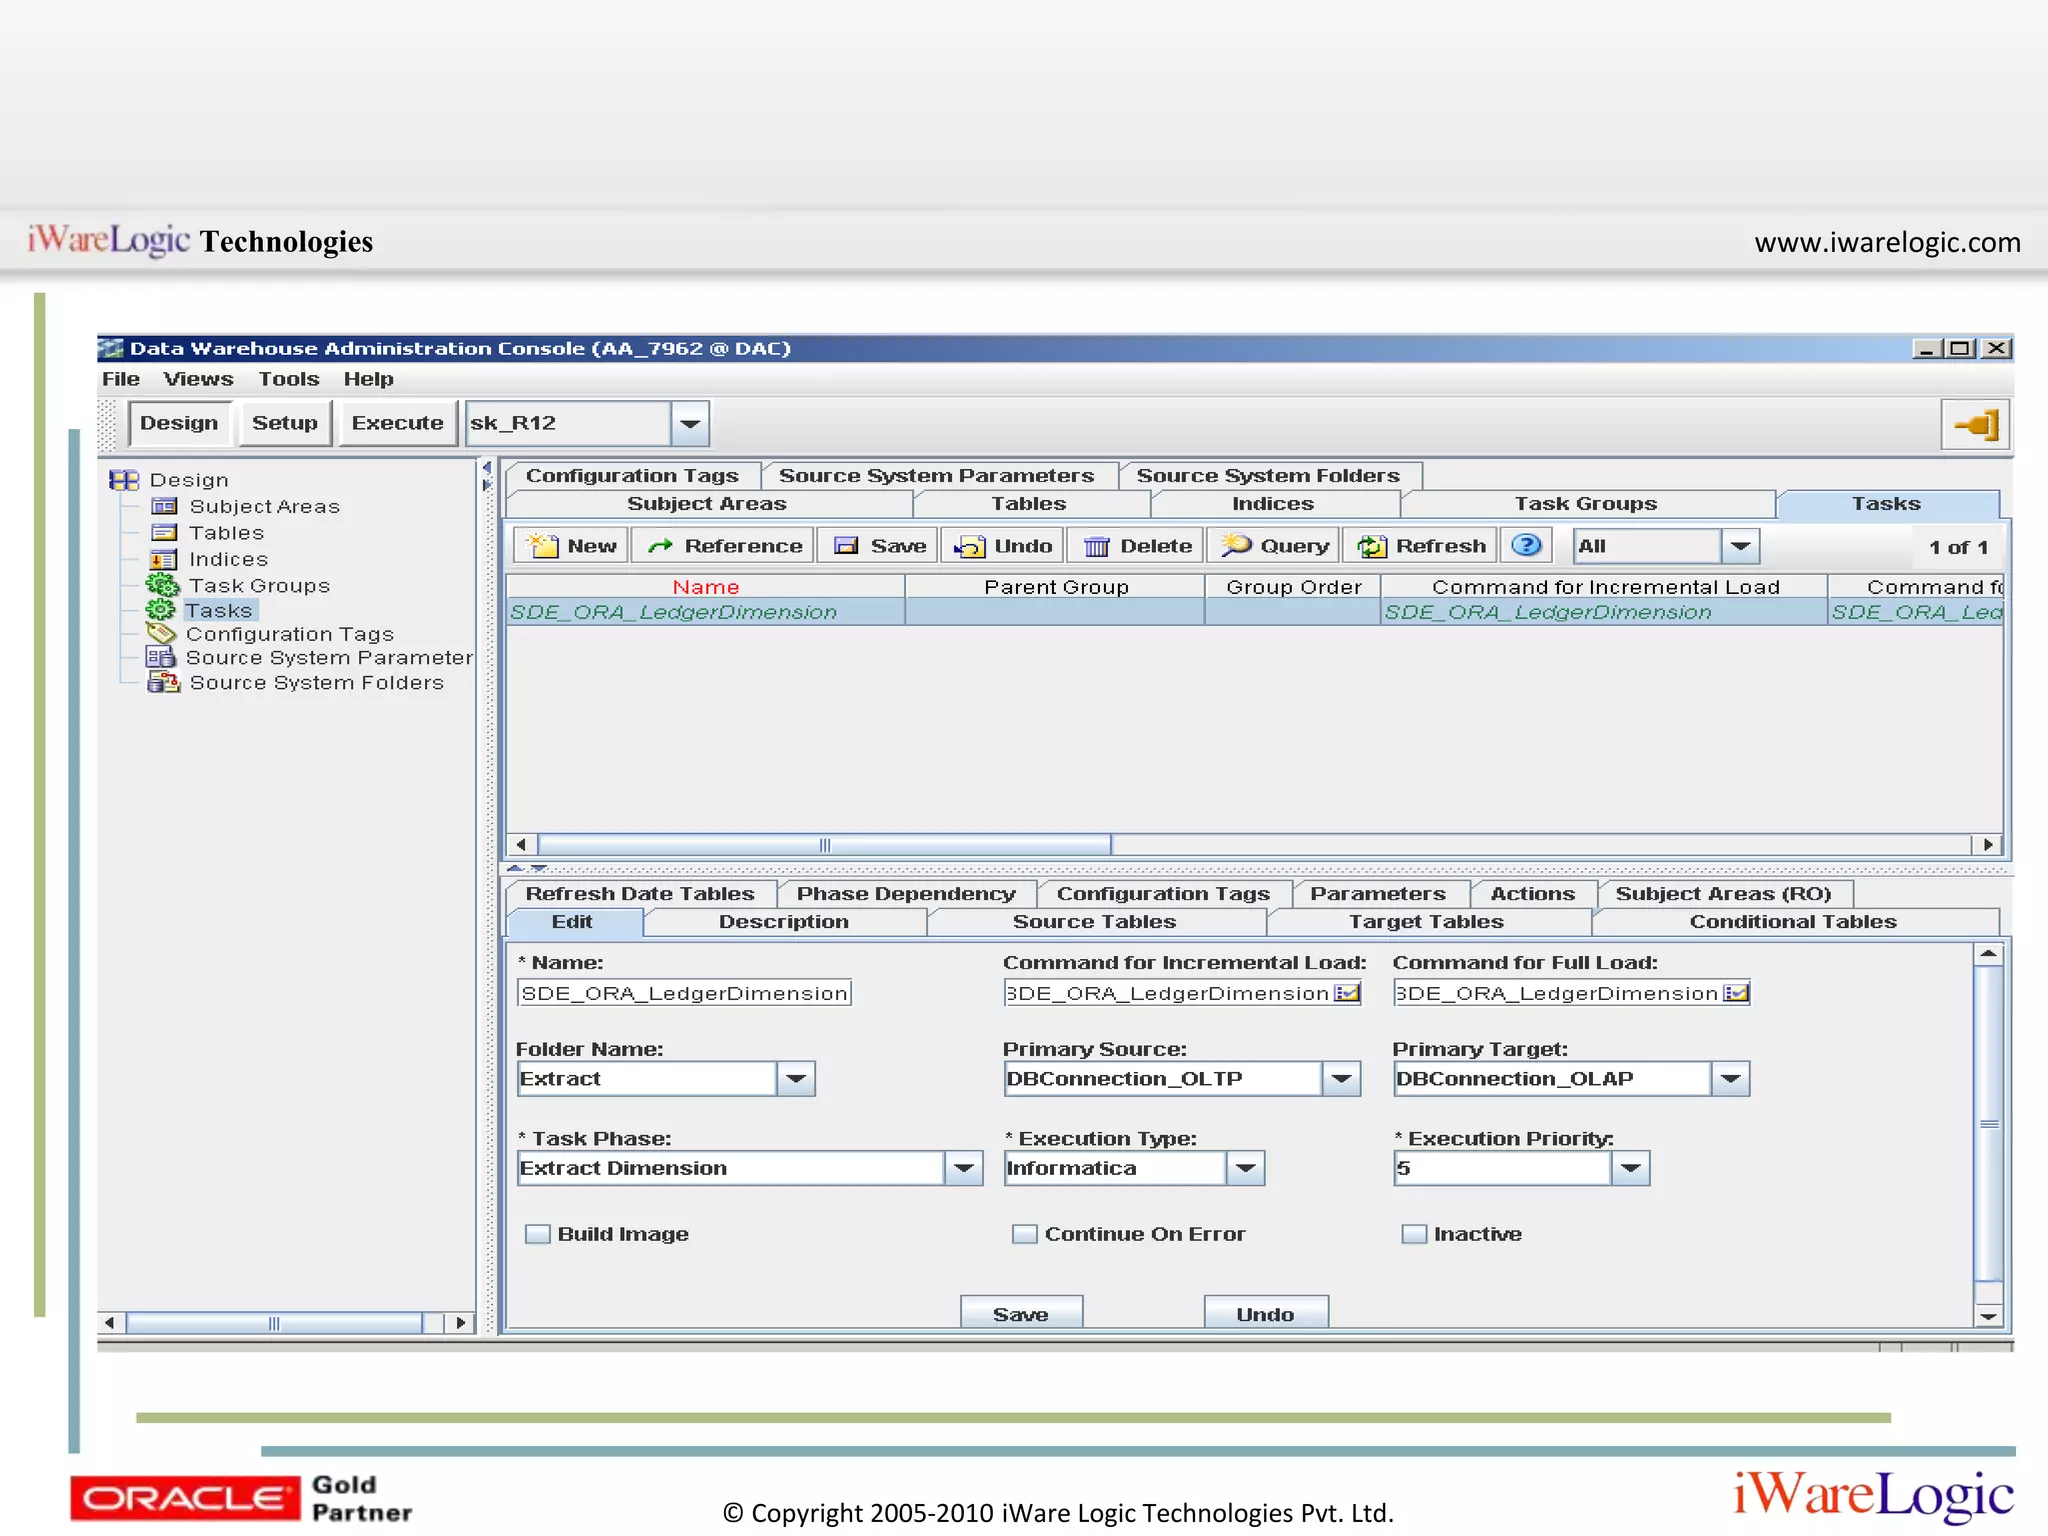This screenshot has width=2048, height=1536.
Task: Expand the sk_R12 container dropdown
Action: click(690, 424)
